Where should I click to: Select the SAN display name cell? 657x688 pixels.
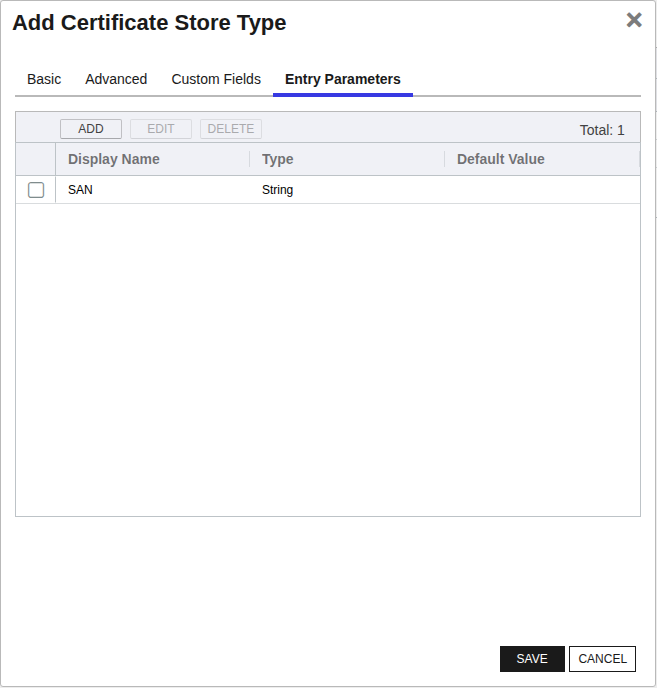click(80, 190)
